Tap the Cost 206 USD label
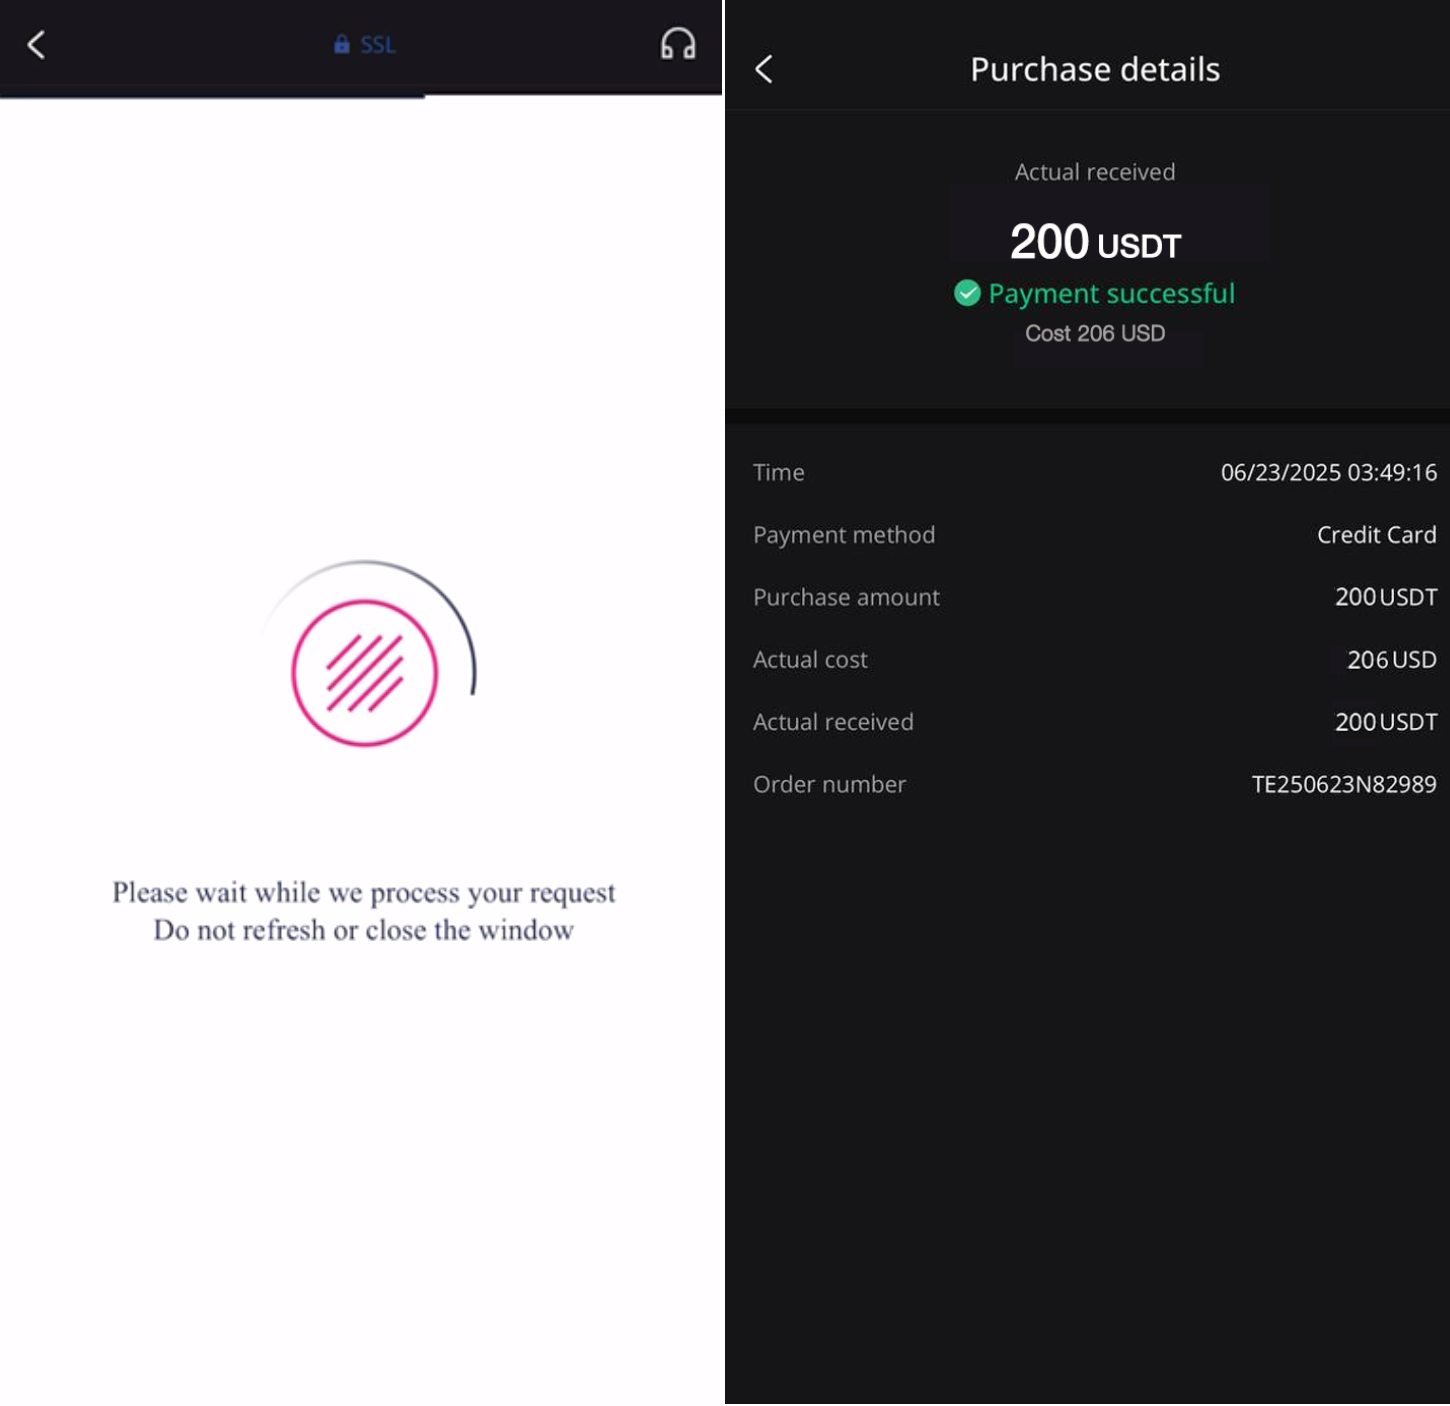This screenshot has width=1450, height=1406. (x=1095, y=333)
